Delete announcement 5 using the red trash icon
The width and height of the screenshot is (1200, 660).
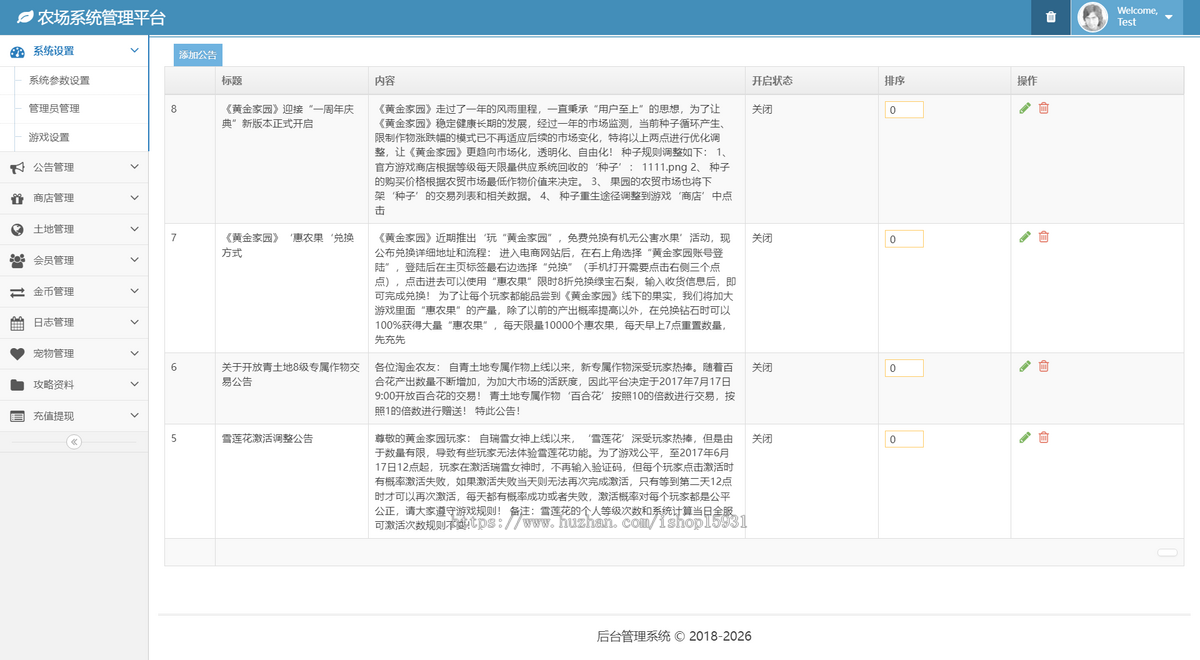(x=1043, y=437)
